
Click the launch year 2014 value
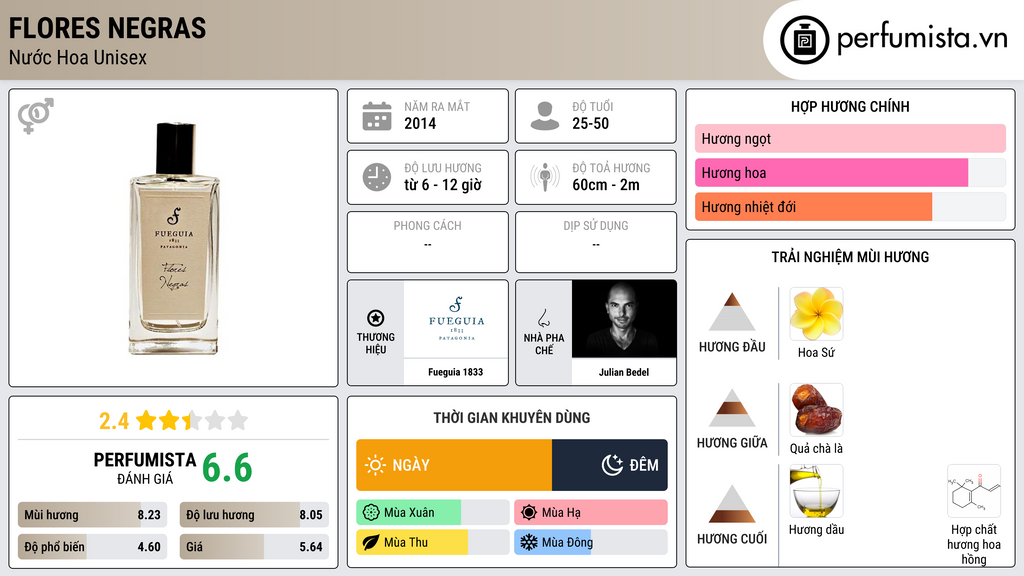(420, 123)
